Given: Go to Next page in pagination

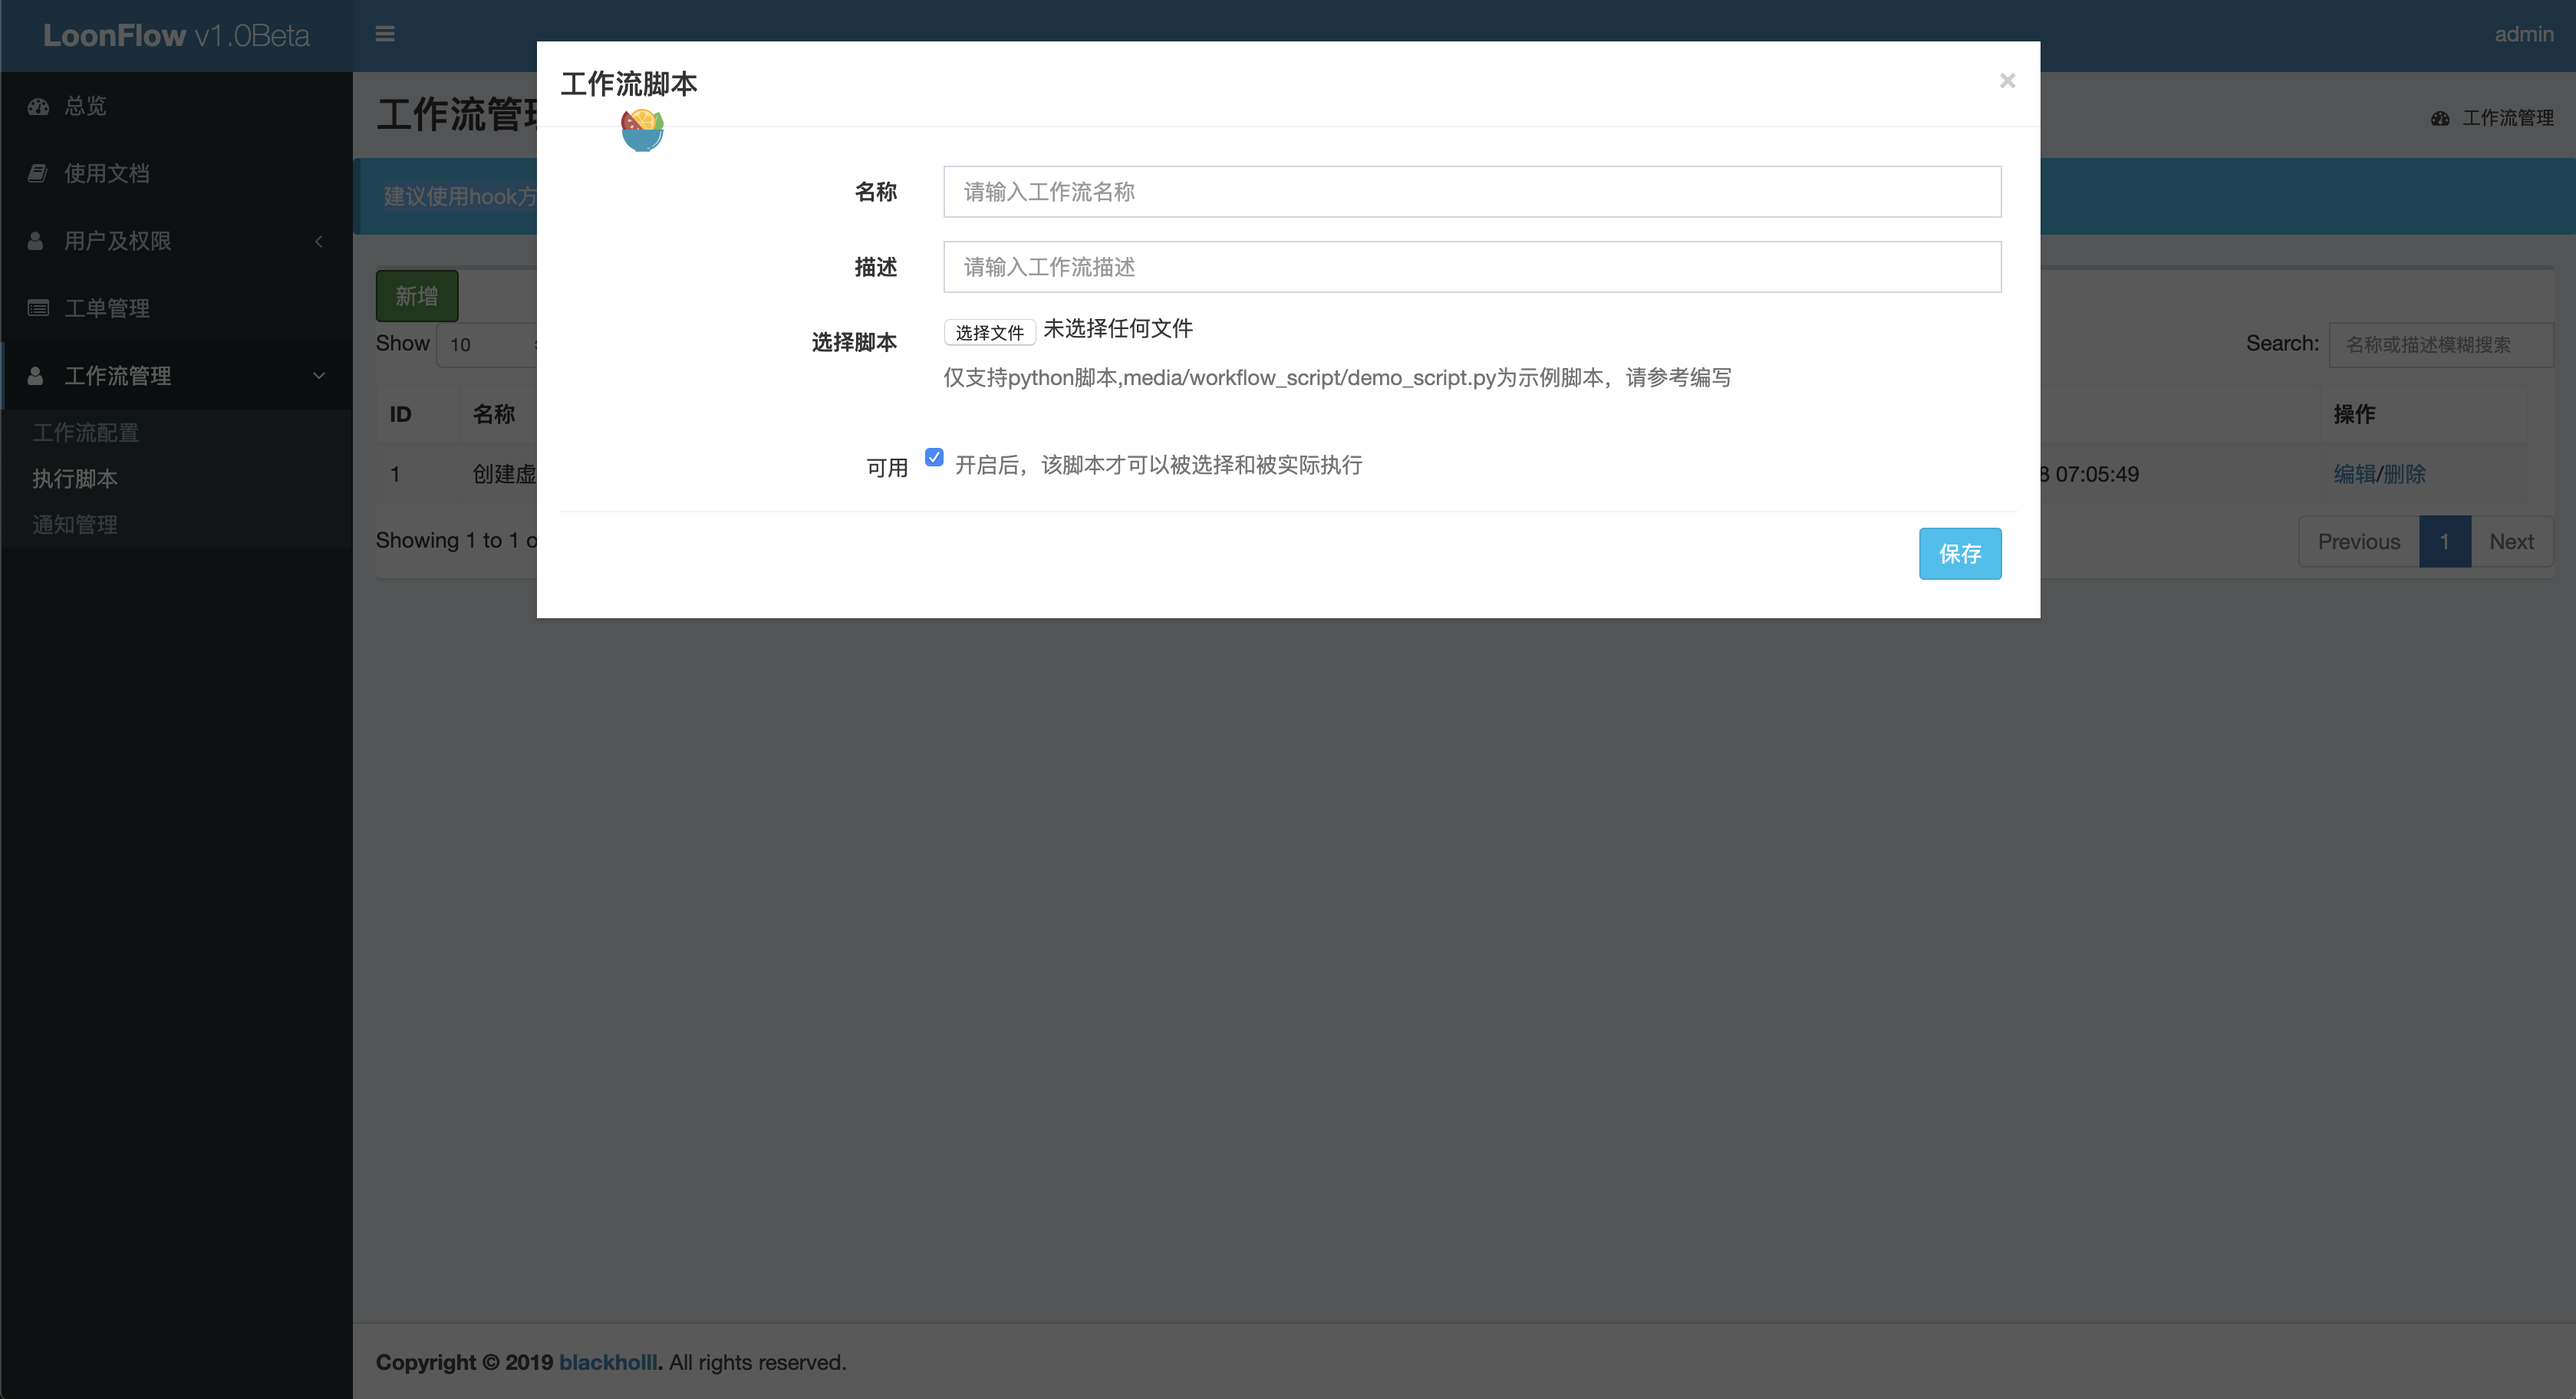Looking at the screenshot, I should click(x=2511, y=542).
